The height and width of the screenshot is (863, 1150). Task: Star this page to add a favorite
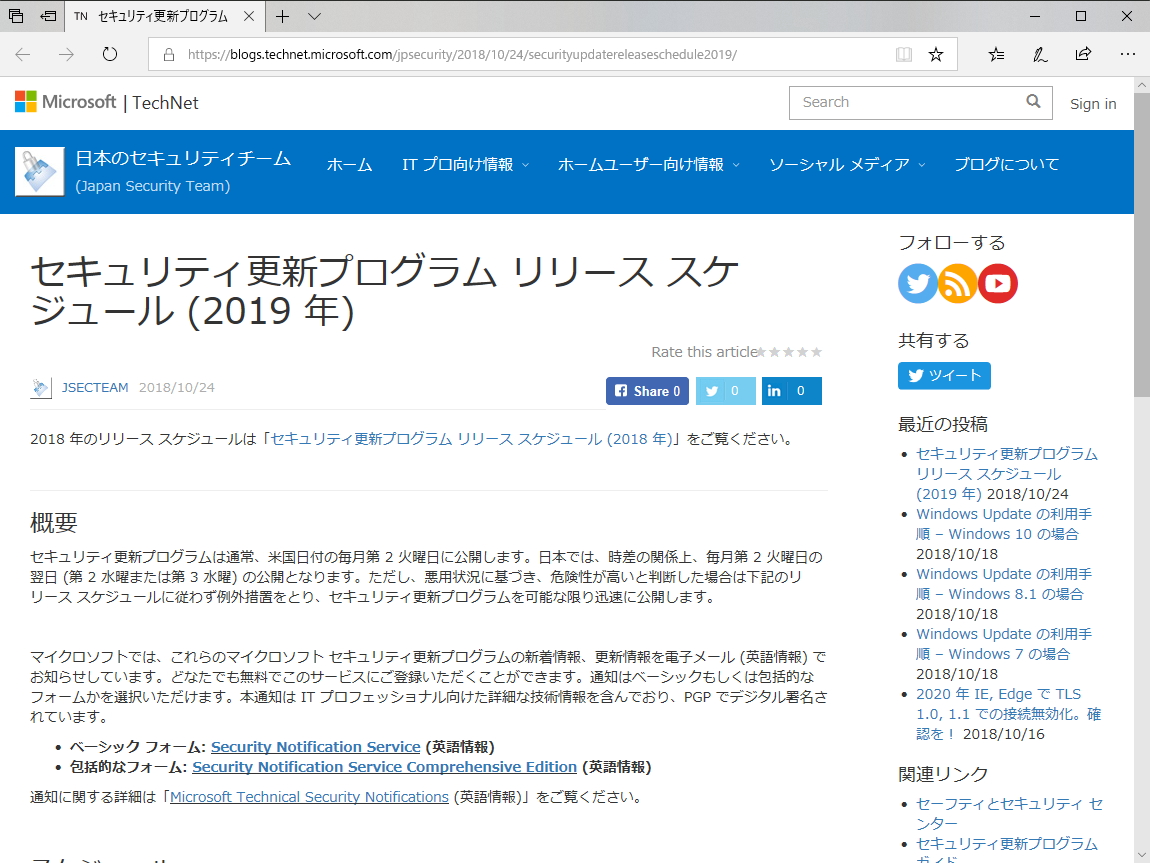click(936, 54)
